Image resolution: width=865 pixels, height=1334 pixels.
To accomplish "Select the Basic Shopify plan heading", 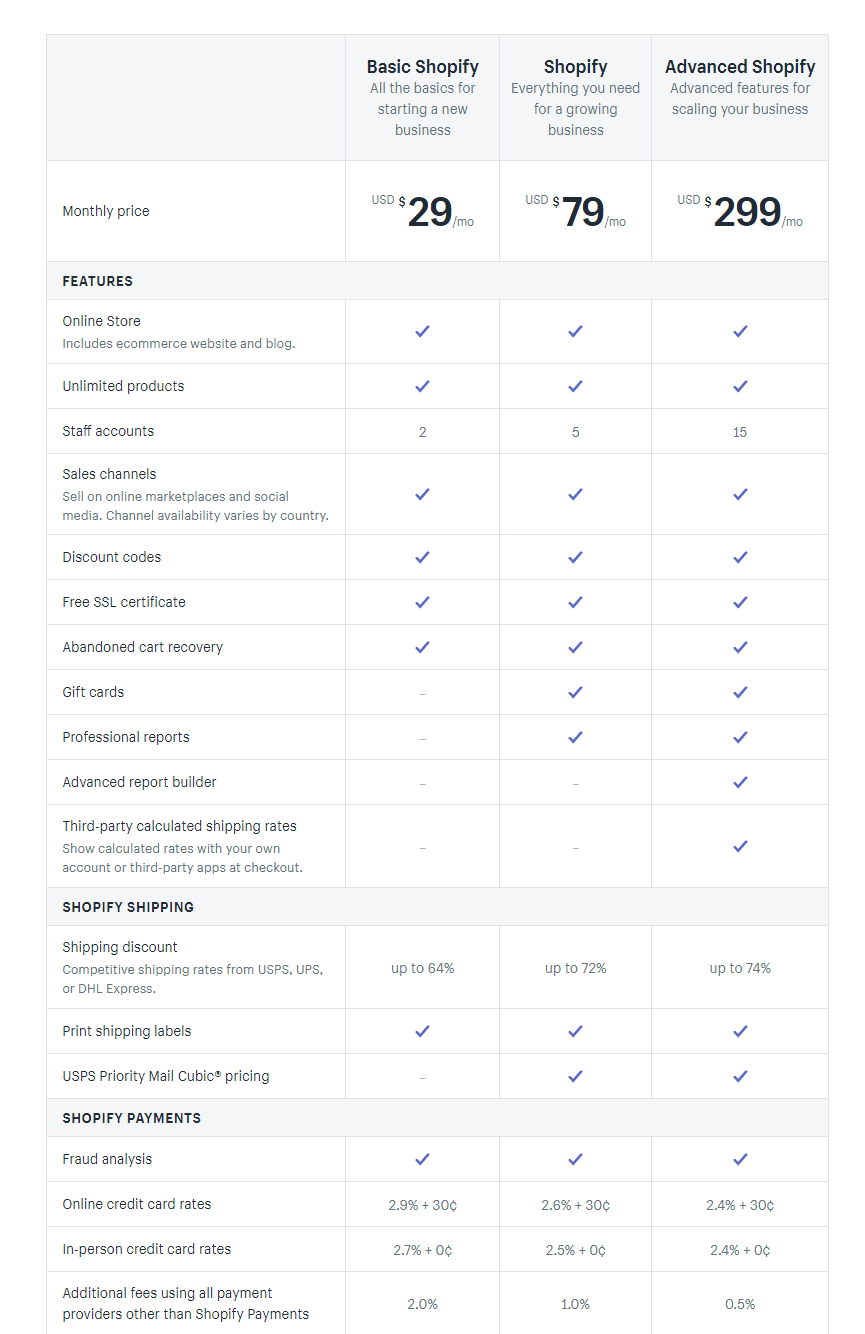I will 422,67.
